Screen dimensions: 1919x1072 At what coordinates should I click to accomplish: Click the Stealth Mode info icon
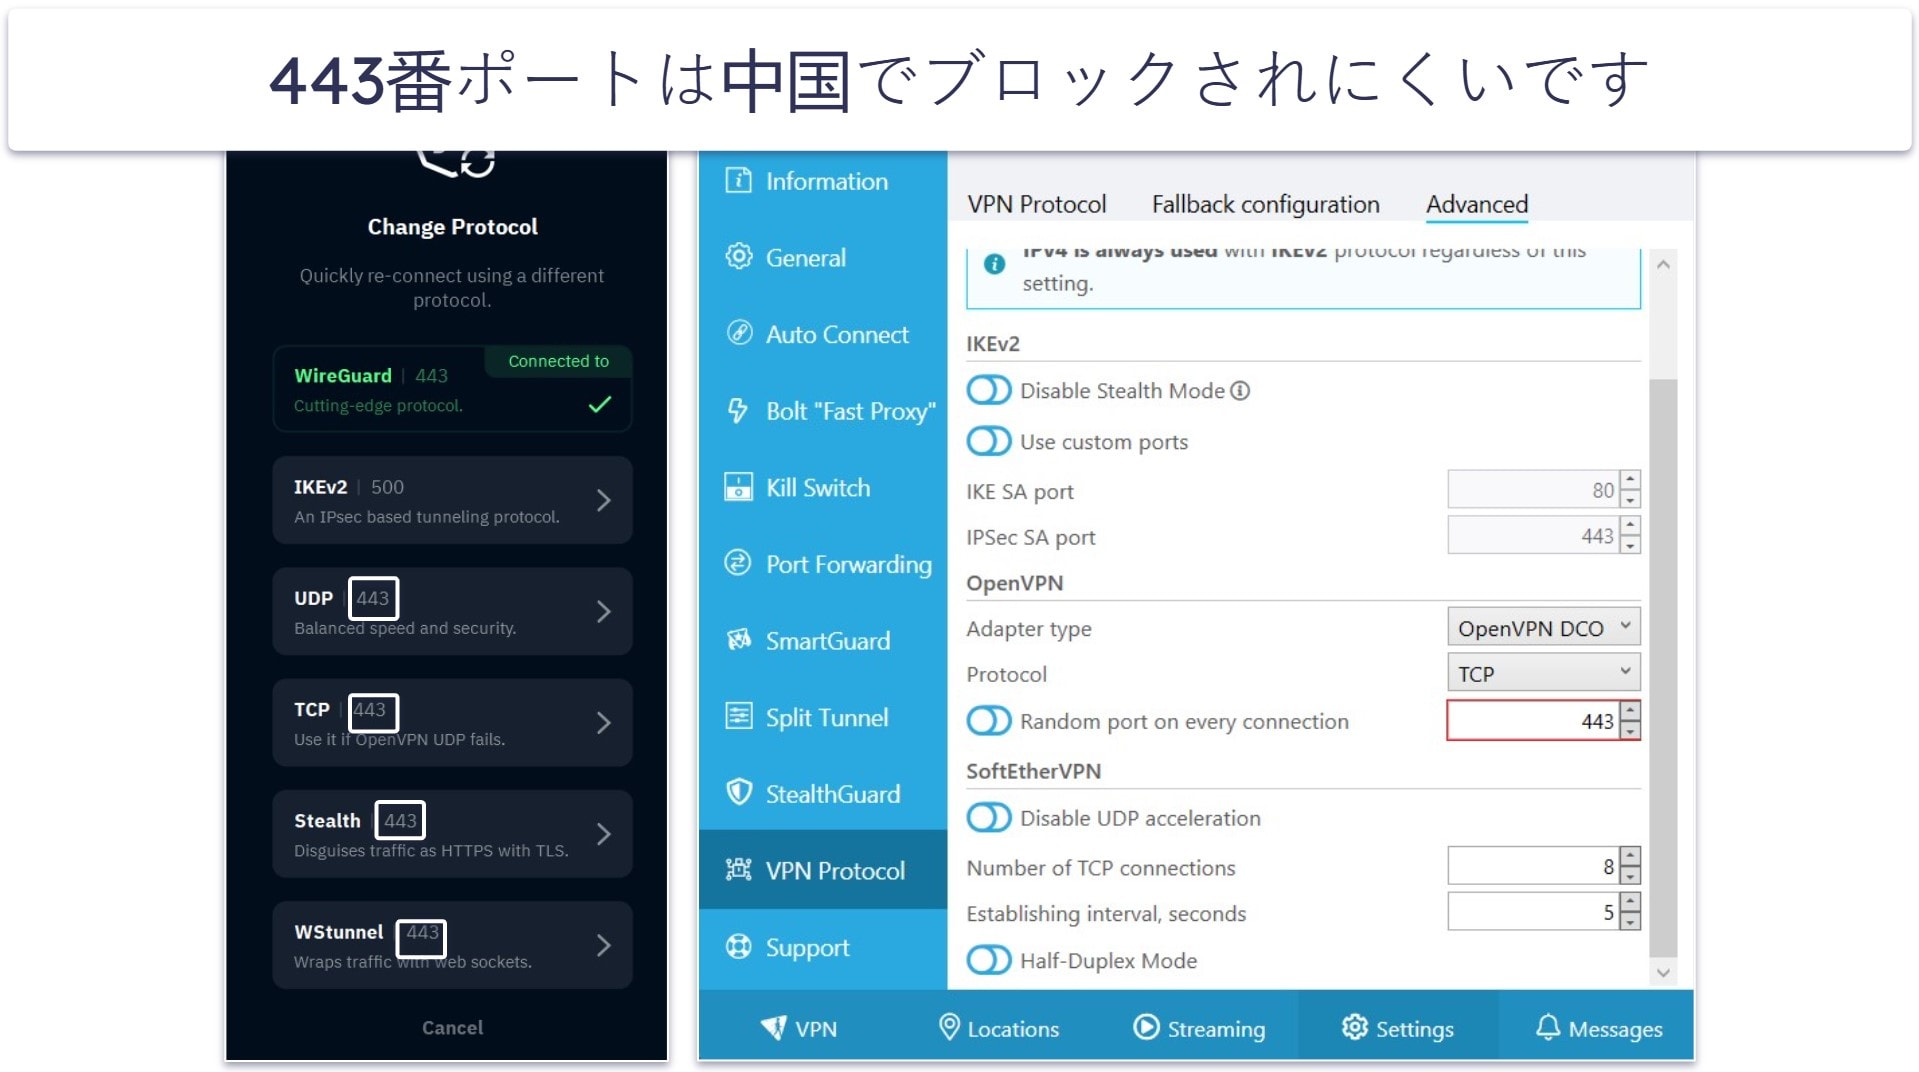(1240, 391)
